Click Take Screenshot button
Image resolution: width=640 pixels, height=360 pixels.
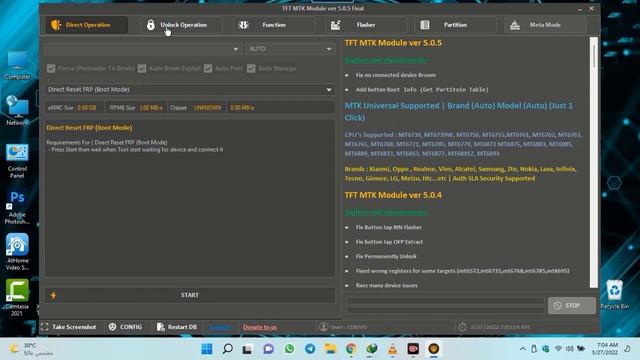69,327
